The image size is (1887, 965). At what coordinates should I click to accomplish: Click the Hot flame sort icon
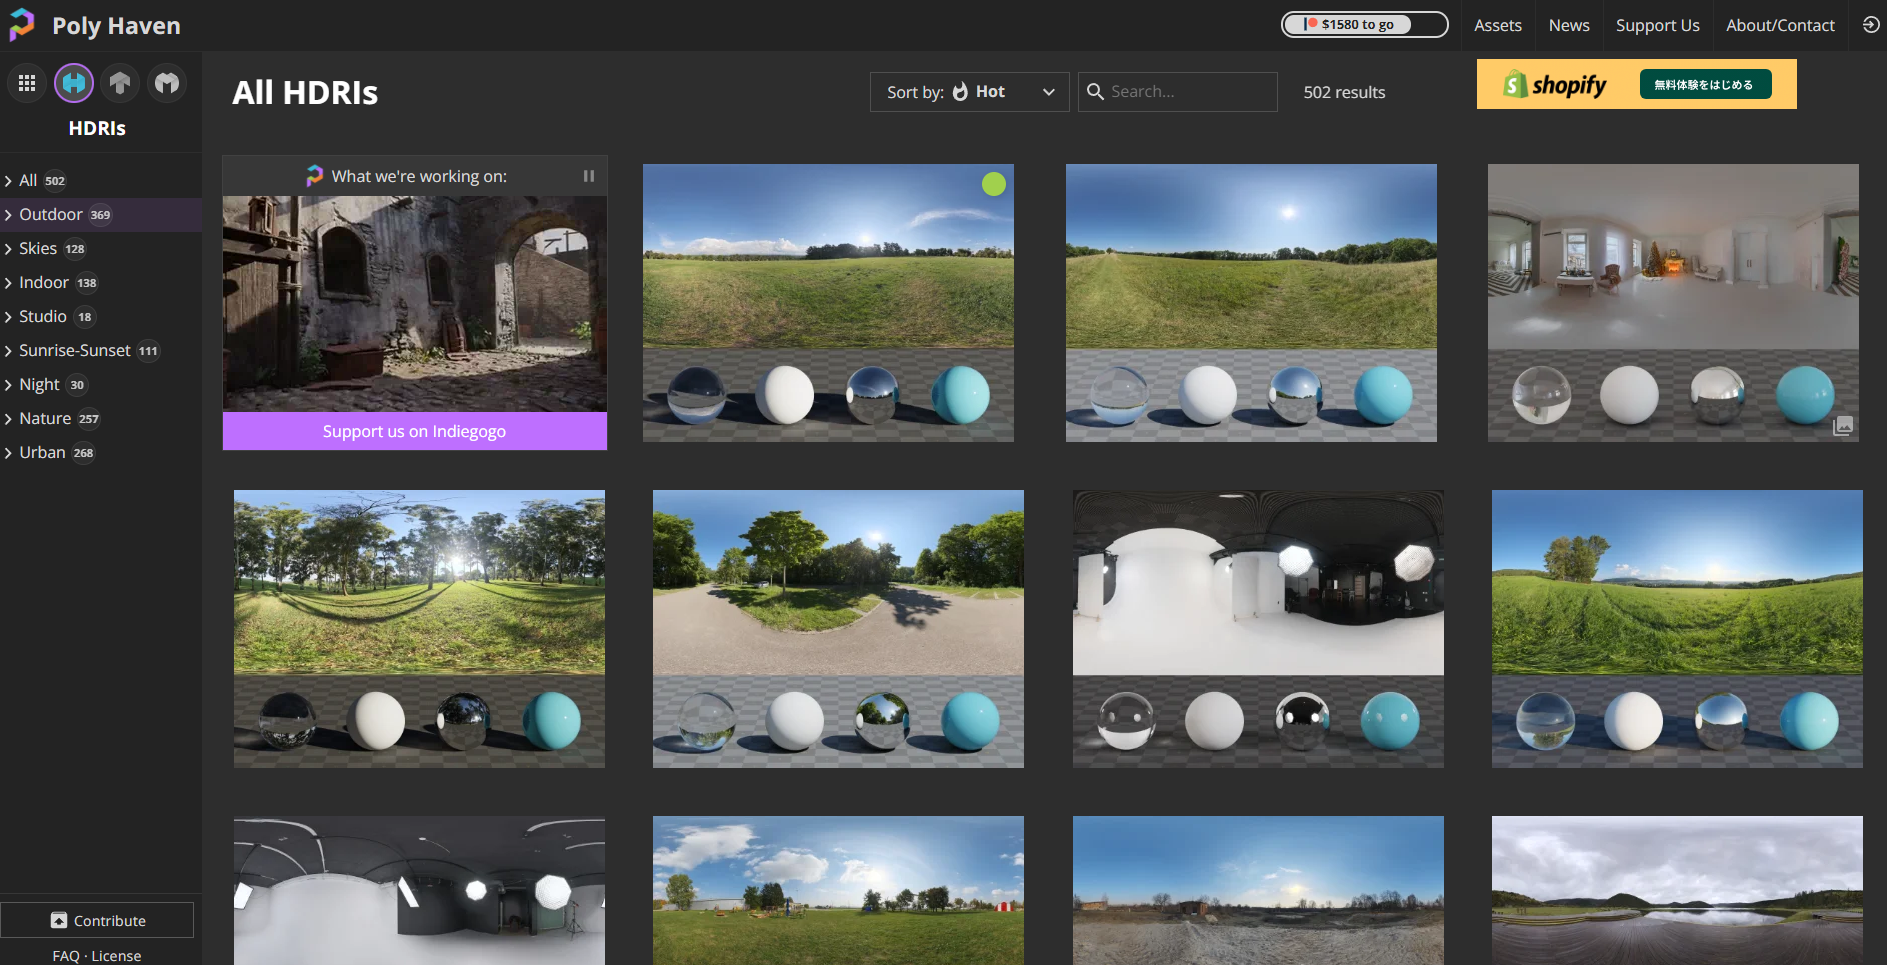point(960,91)
